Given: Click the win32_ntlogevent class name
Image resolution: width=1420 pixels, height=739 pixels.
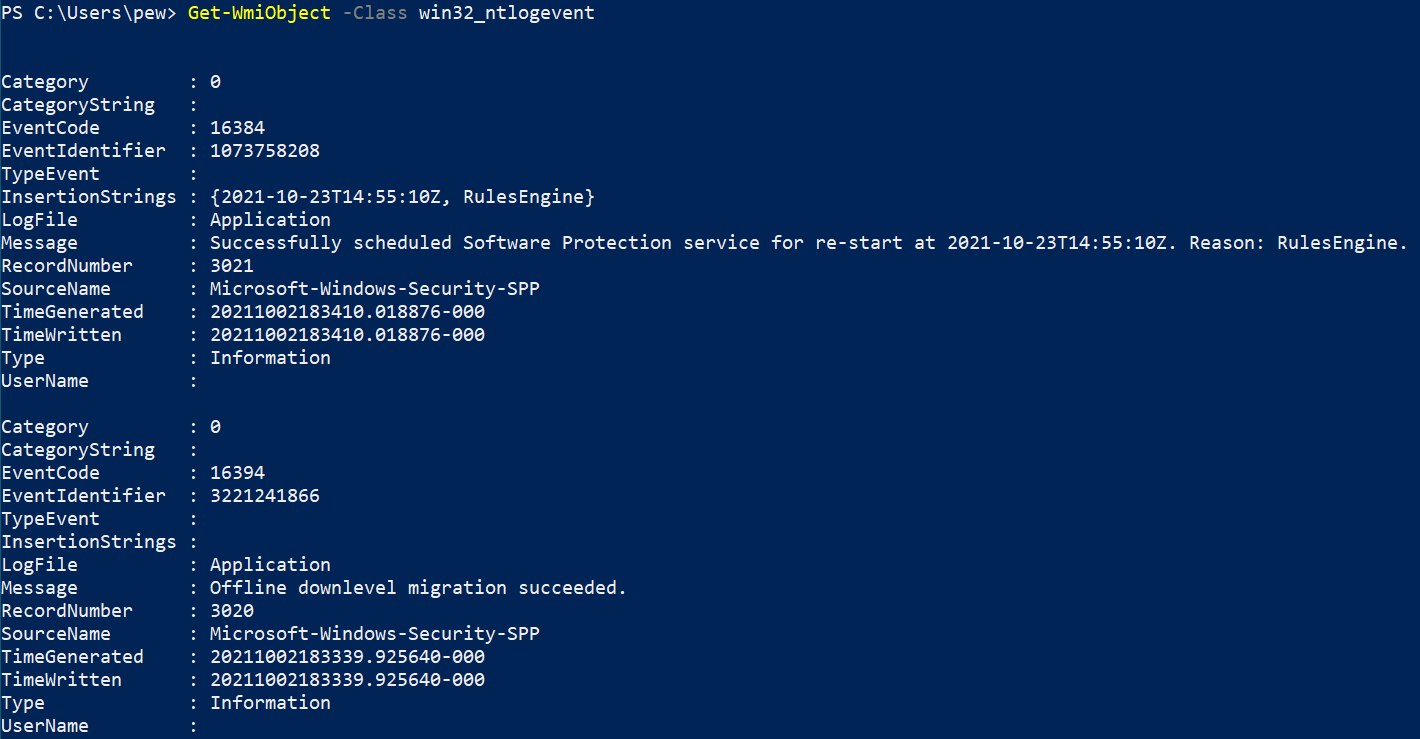Looking at the screenshot, I should click(x=507, y=14).
